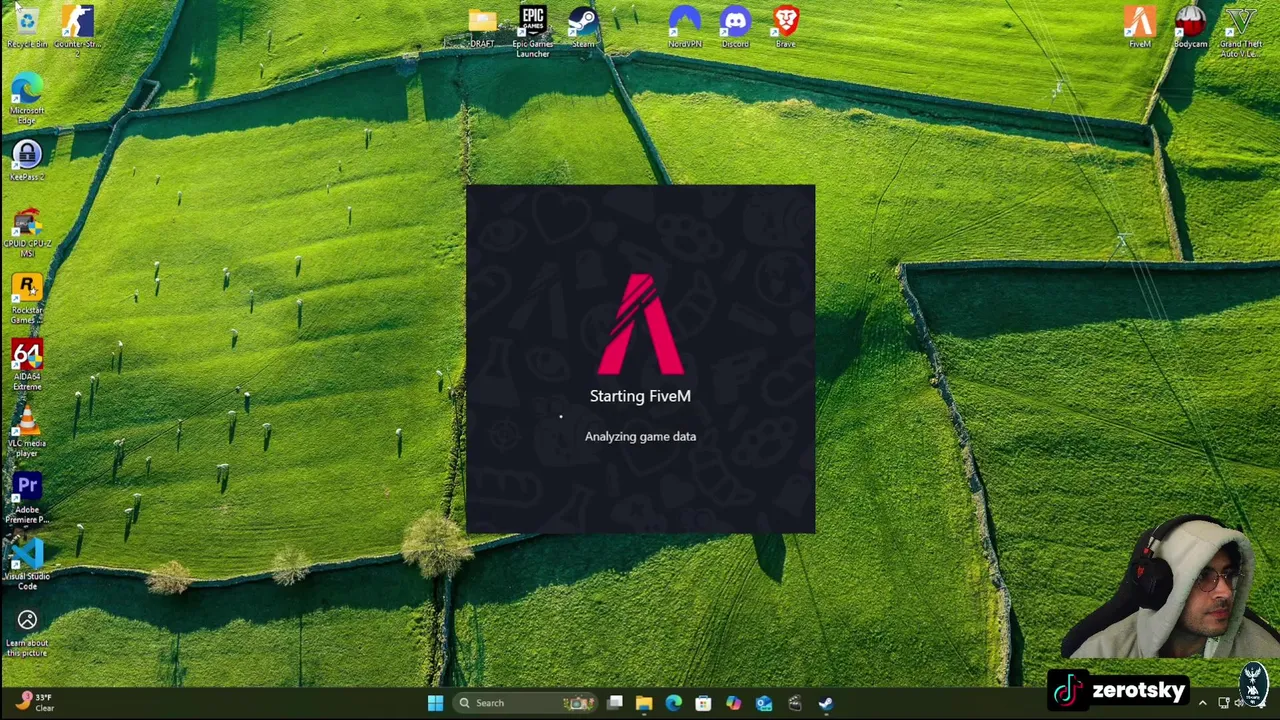
Task: Click the Starting FiveM text
Action: pyautogui.click(x=640, y=396)
